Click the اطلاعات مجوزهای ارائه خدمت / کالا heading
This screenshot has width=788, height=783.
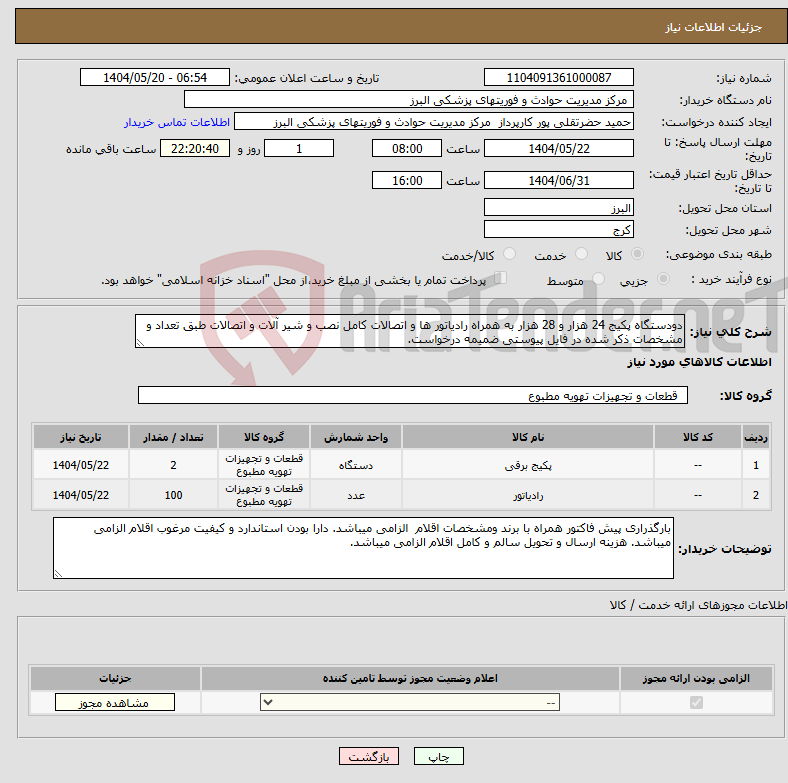coord(698,605)
